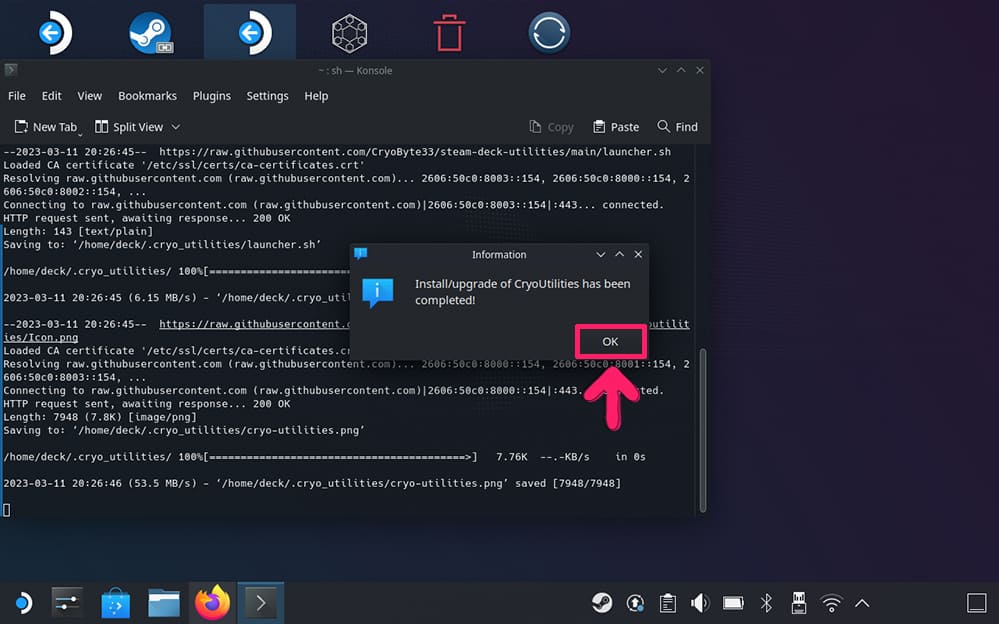Image resolution: width=999 pixels, height=624 pixels.
Task: Open the Edit menu in Konsole
Action: tap(52, 96)
